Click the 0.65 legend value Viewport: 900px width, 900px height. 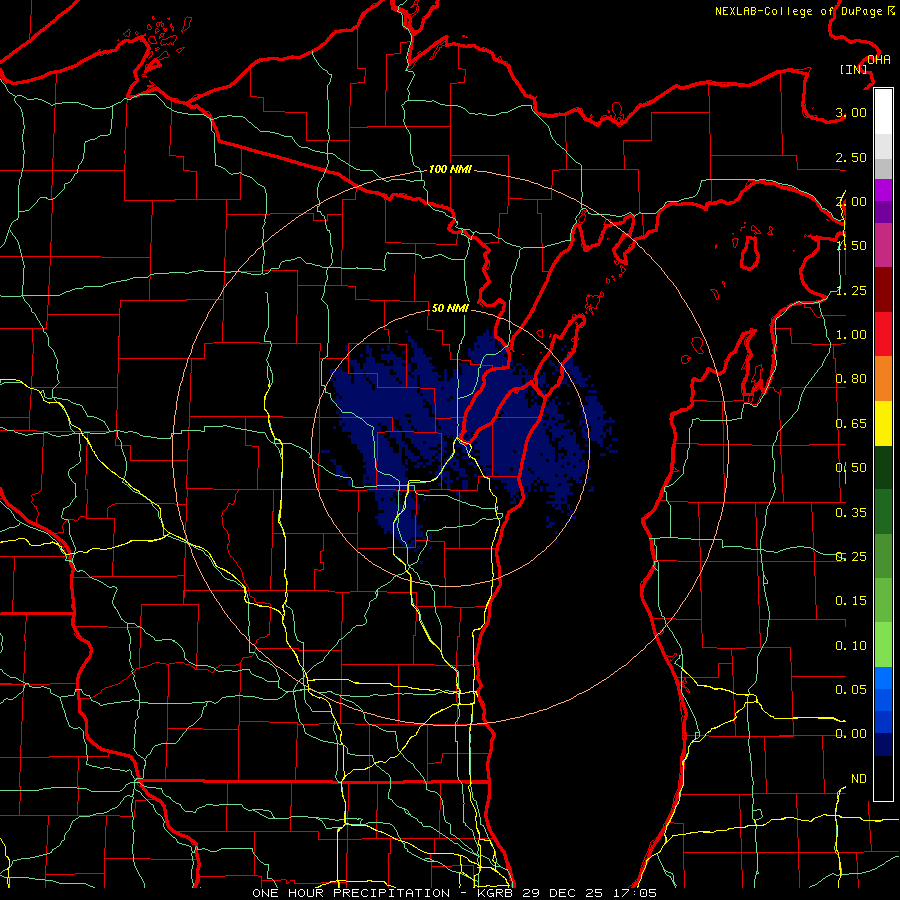(851, 424)
